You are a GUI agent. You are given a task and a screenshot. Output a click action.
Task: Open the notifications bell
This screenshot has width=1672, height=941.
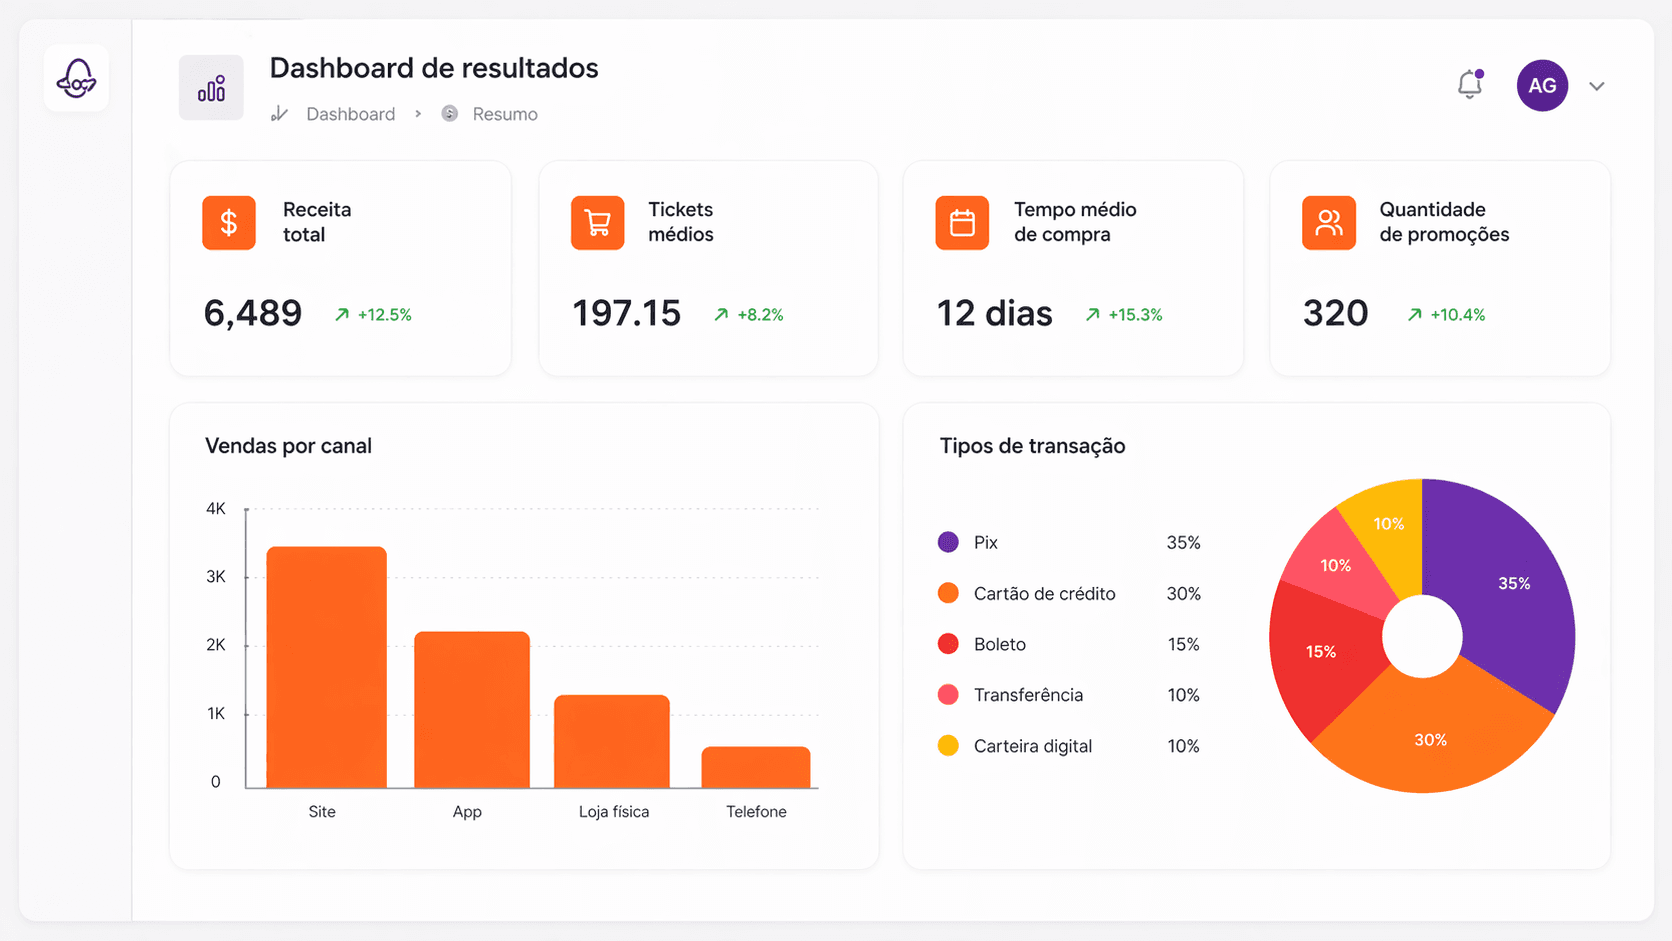1469,85
